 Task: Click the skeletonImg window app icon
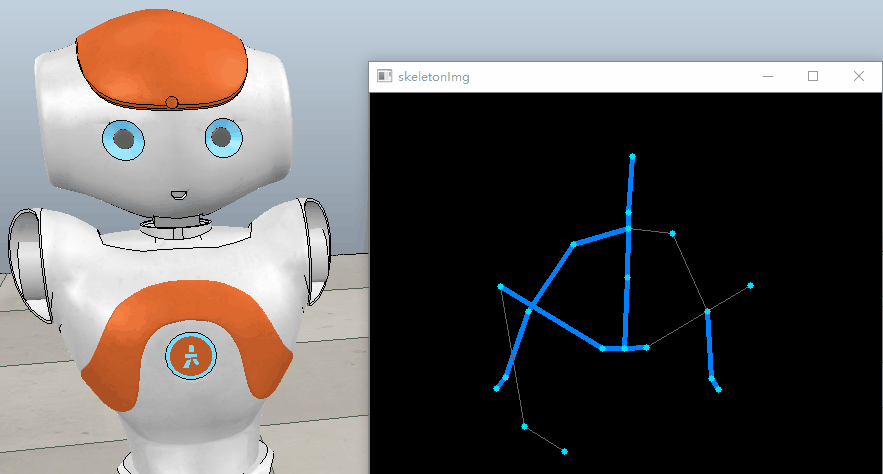[385, 76]
